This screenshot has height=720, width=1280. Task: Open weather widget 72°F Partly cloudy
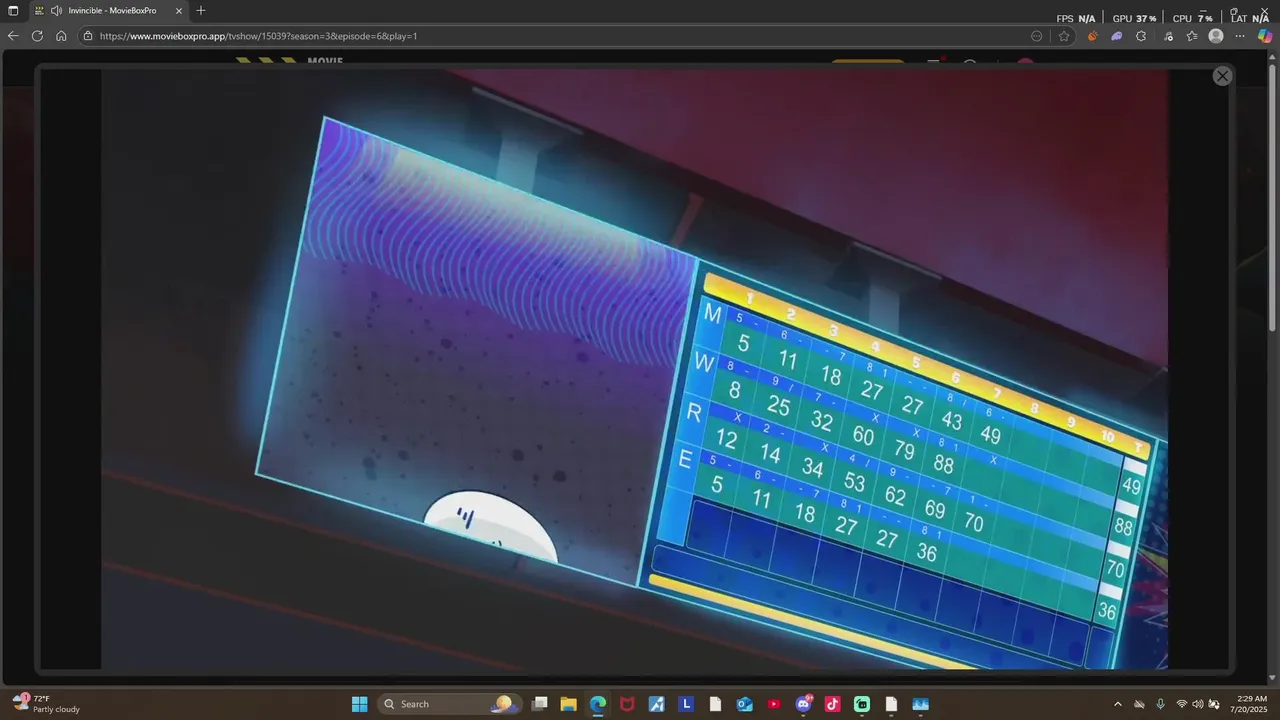[47, 704]
